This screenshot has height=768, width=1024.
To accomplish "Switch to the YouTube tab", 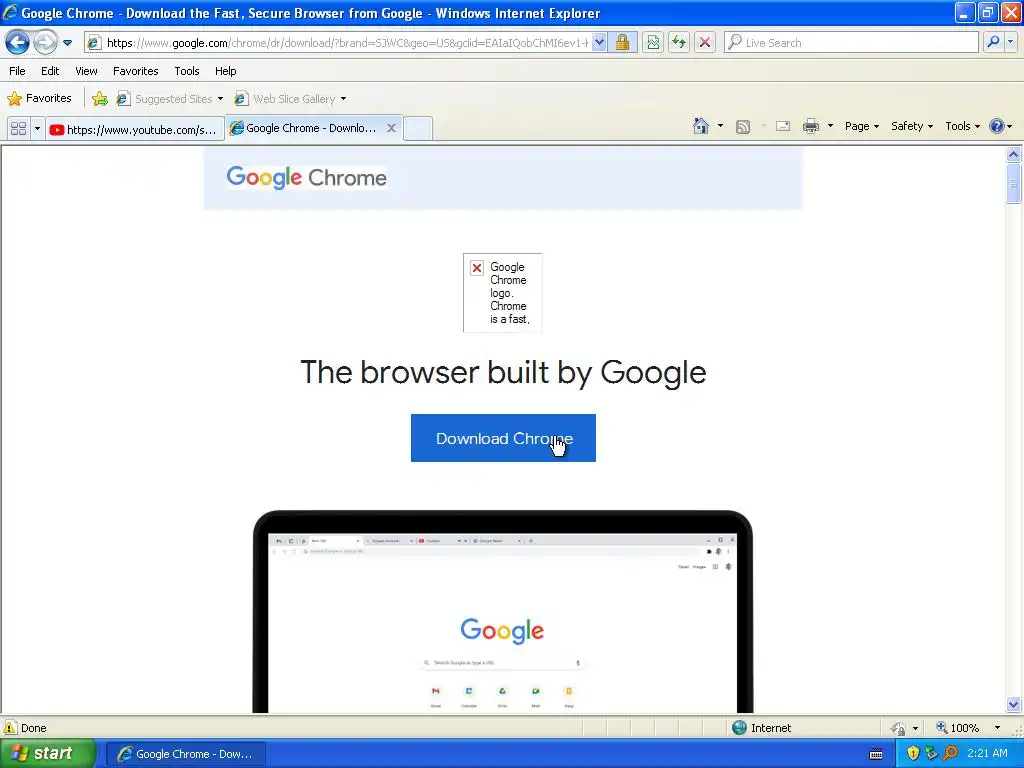I will pos(135,129).
